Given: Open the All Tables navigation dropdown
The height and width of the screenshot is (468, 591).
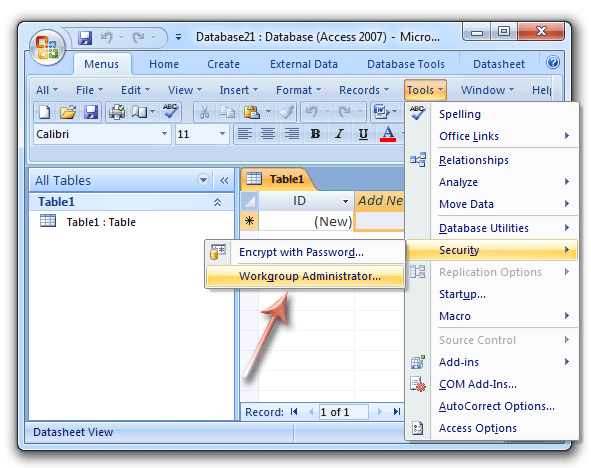Looking at the screenshot, I should click(203, 180).
